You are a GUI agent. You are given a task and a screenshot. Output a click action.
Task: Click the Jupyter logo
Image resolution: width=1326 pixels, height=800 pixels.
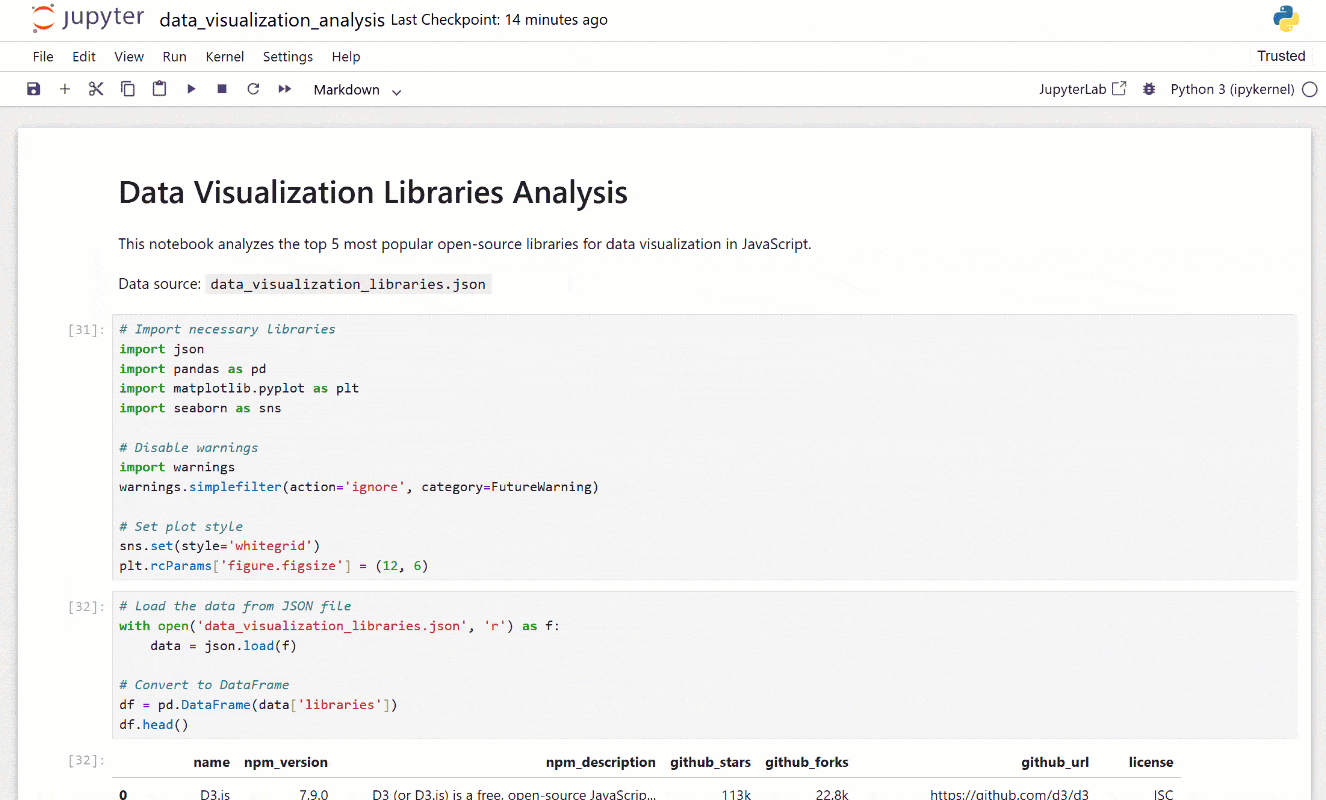(x=87, y=19)
